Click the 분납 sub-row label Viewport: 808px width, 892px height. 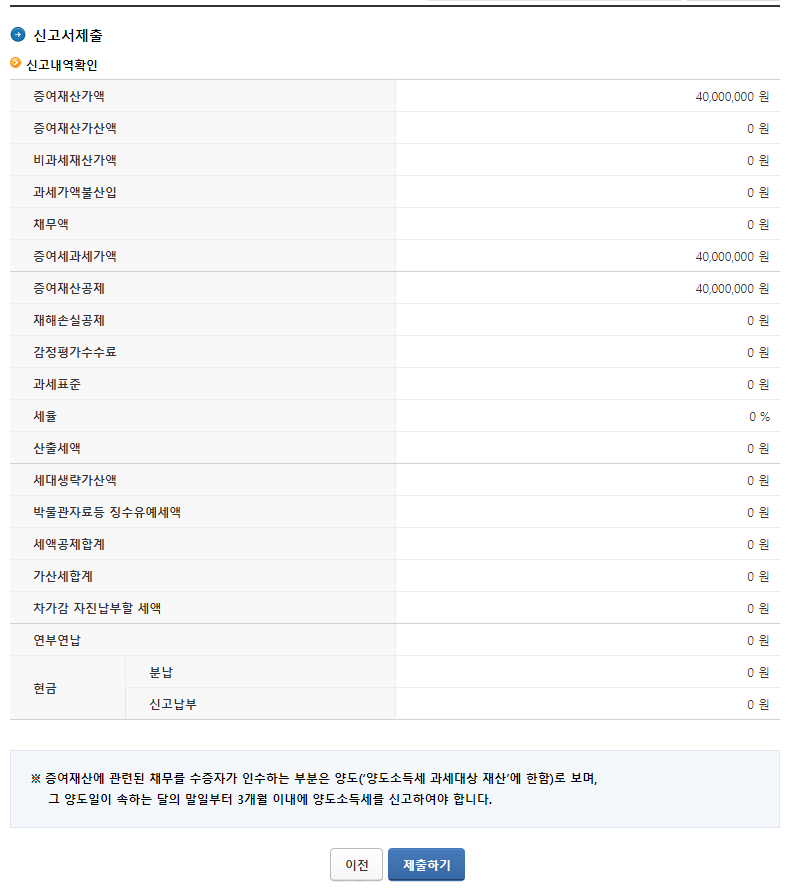[x=161, y=672]
